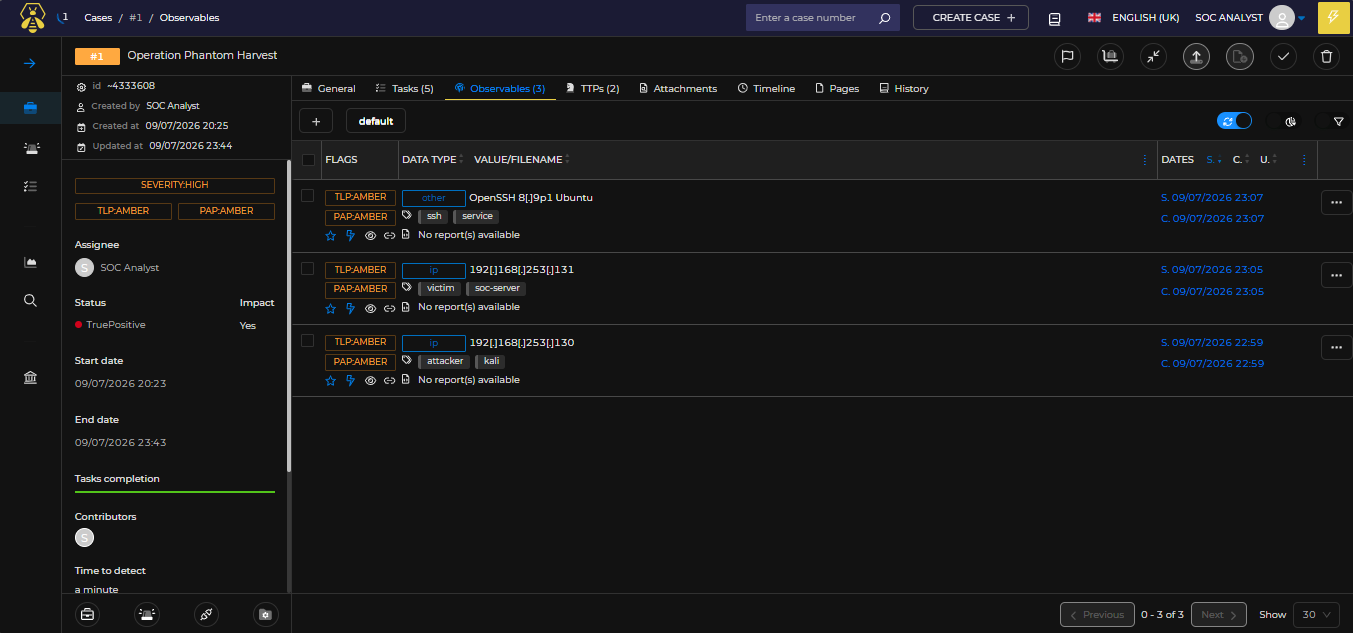Star the 192[.]168[.]253[.]130 observable
This screenshot has width=1353, height=633.
point(331,380)
